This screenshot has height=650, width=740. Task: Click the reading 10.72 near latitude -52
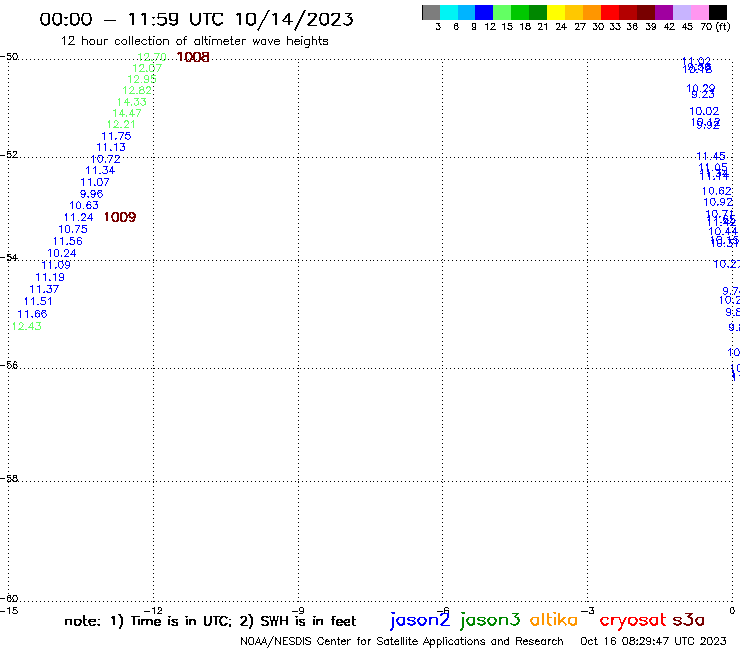pyautogui.click(x=105, y=160)
